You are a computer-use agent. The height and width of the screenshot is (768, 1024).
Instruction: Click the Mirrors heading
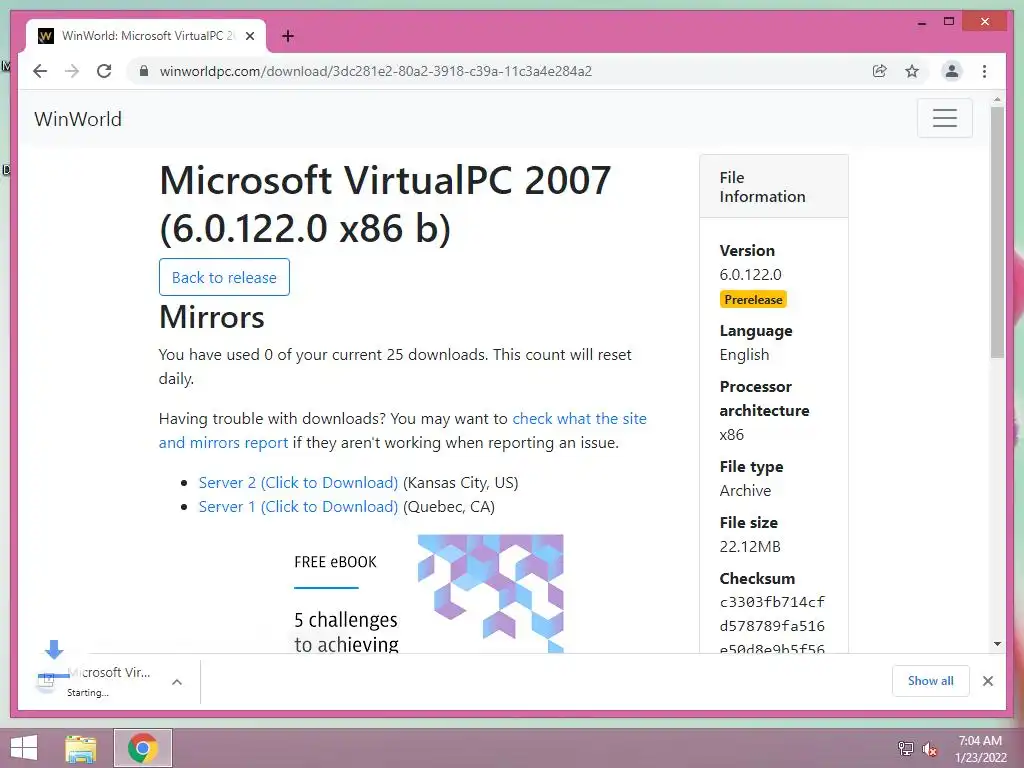coord(212,317)
